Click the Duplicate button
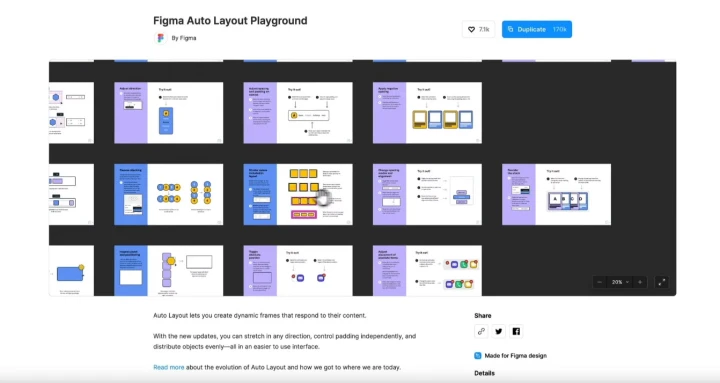 [537, 29]
